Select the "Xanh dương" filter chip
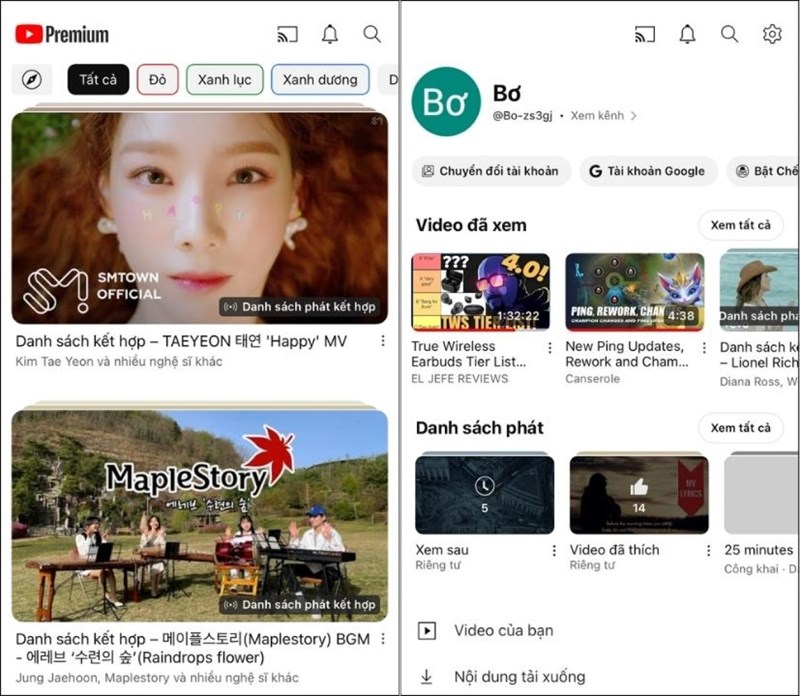800x696 pixels. (320, 80)
